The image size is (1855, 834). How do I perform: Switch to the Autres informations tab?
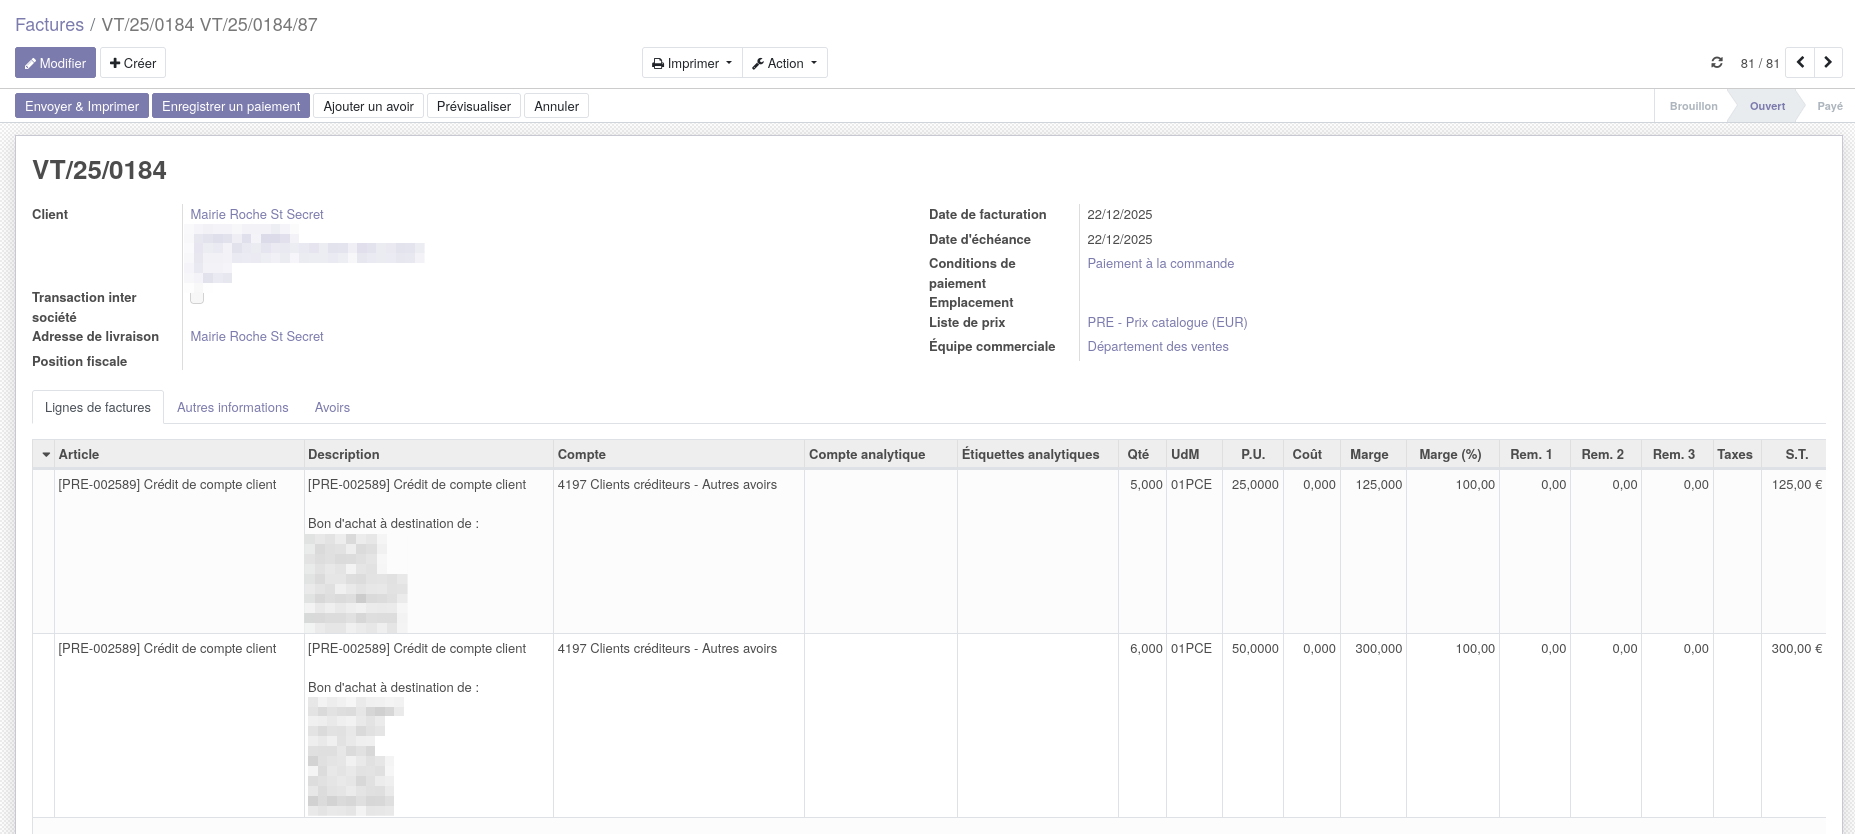click(x=232, y=408)
